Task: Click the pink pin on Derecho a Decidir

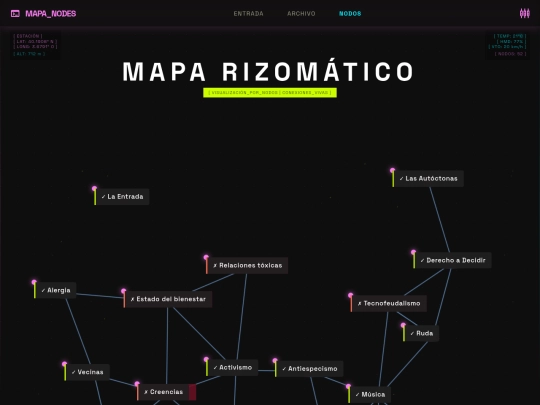Action: (413, 252)
